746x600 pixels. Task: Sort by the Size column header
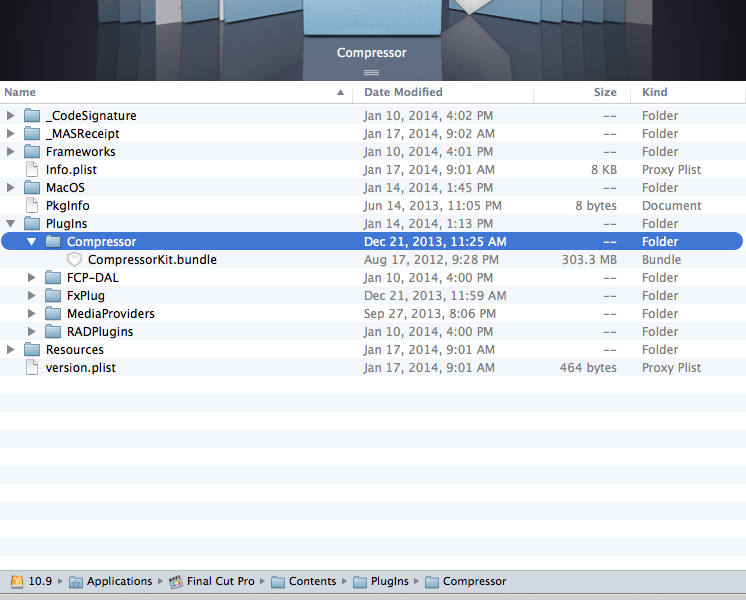(582, 92)
